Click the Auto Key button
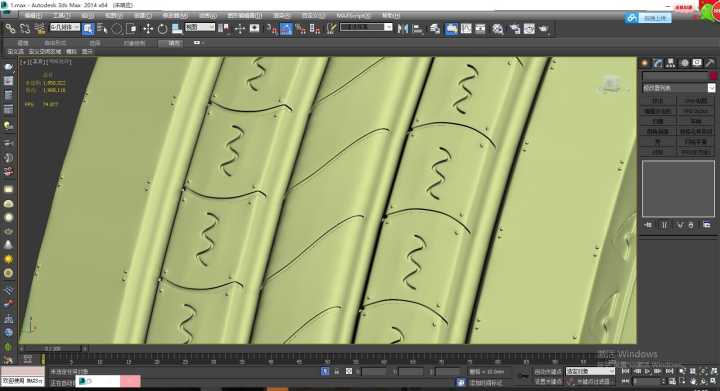Screen dimensions: 720x391 click(x=547, y=371)
